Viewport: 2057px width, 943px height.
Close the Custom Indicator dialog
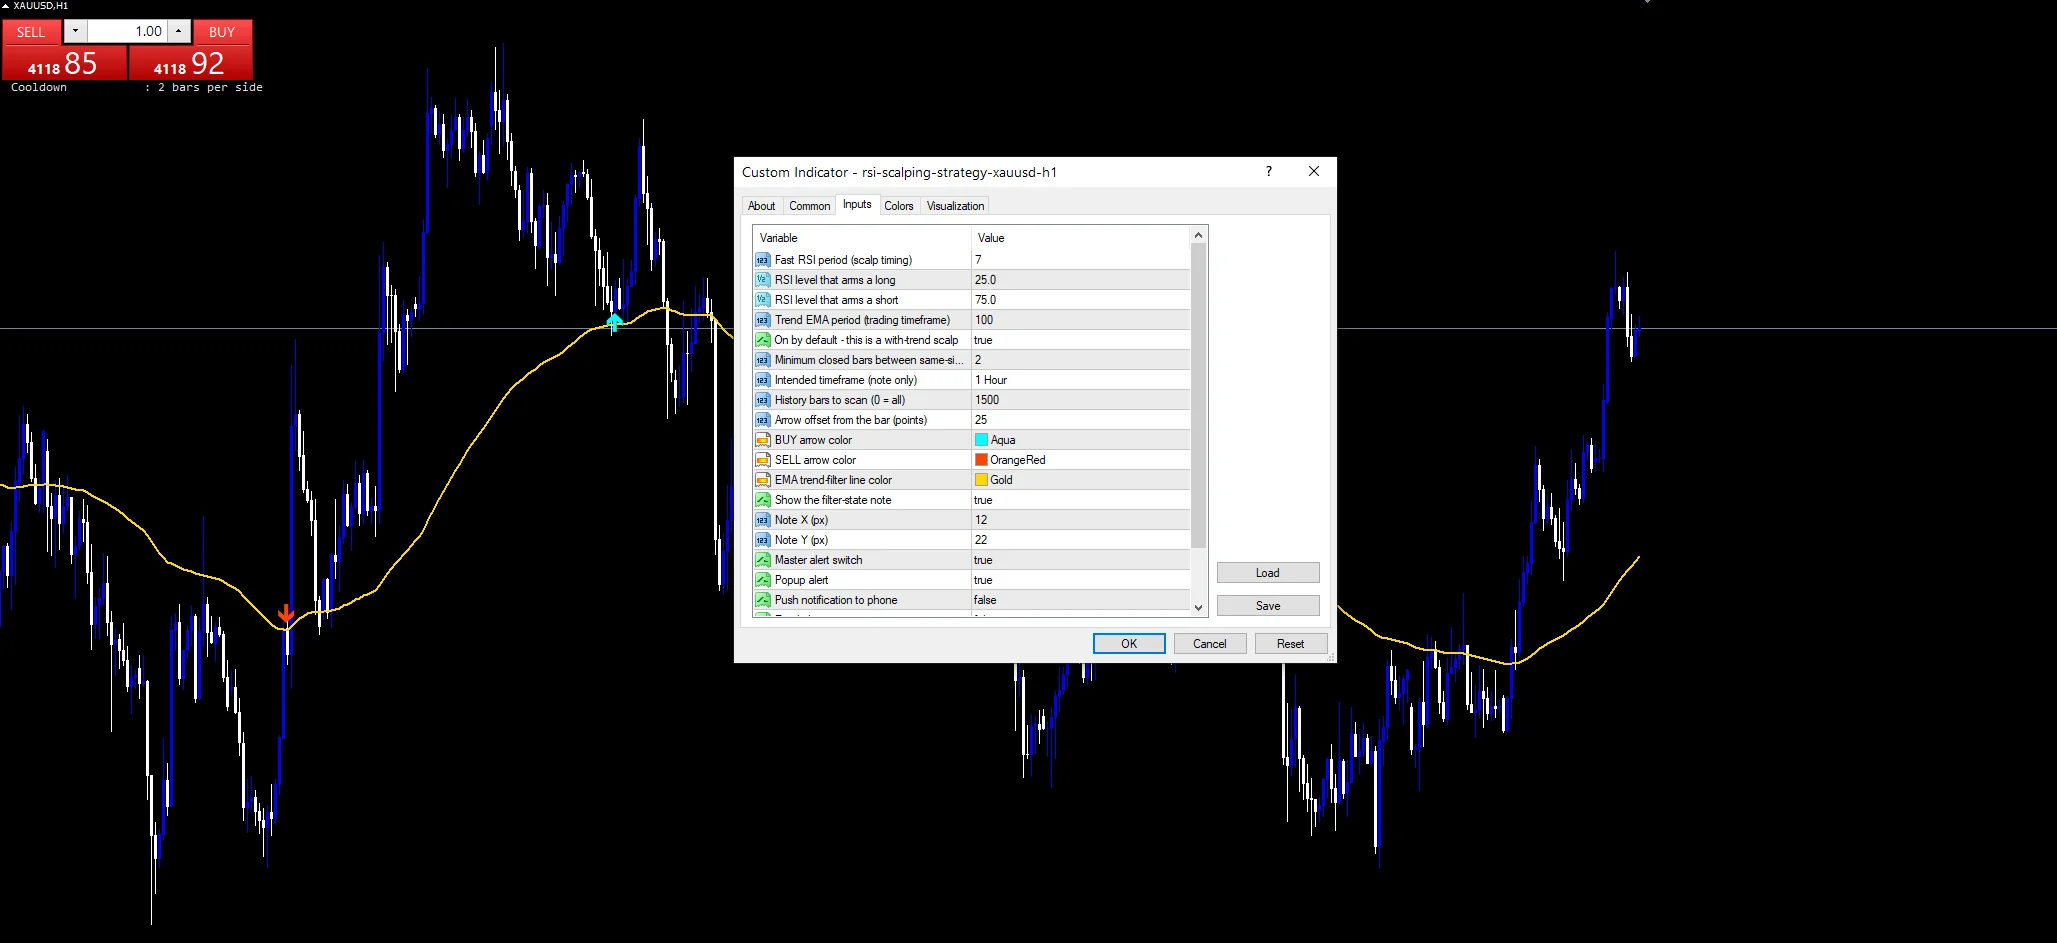(1314, 172)
